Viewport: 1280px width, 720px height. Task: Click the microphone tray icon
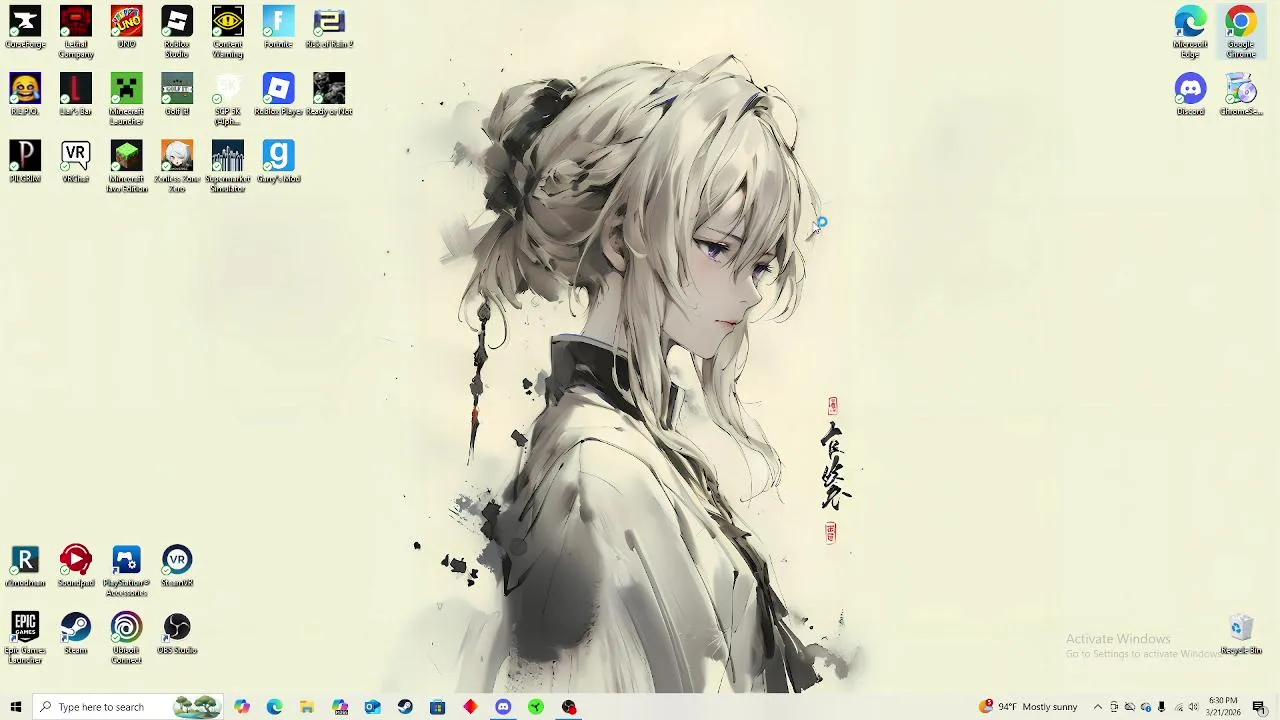[1161, 707]
